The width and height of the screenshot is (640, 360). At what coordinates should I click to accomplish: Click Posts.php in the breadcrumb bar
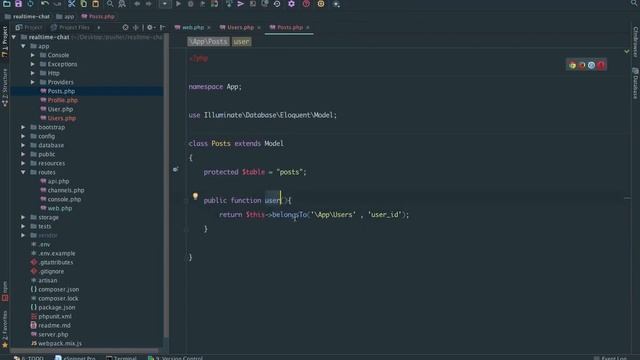98,17
